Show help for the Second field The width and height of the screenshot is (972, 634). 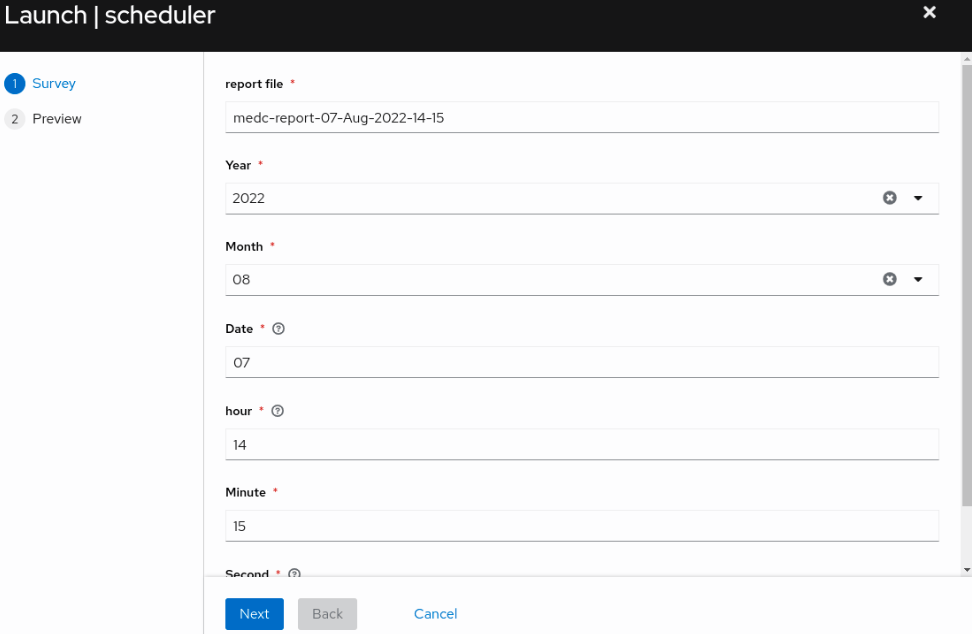click(294, 573)
